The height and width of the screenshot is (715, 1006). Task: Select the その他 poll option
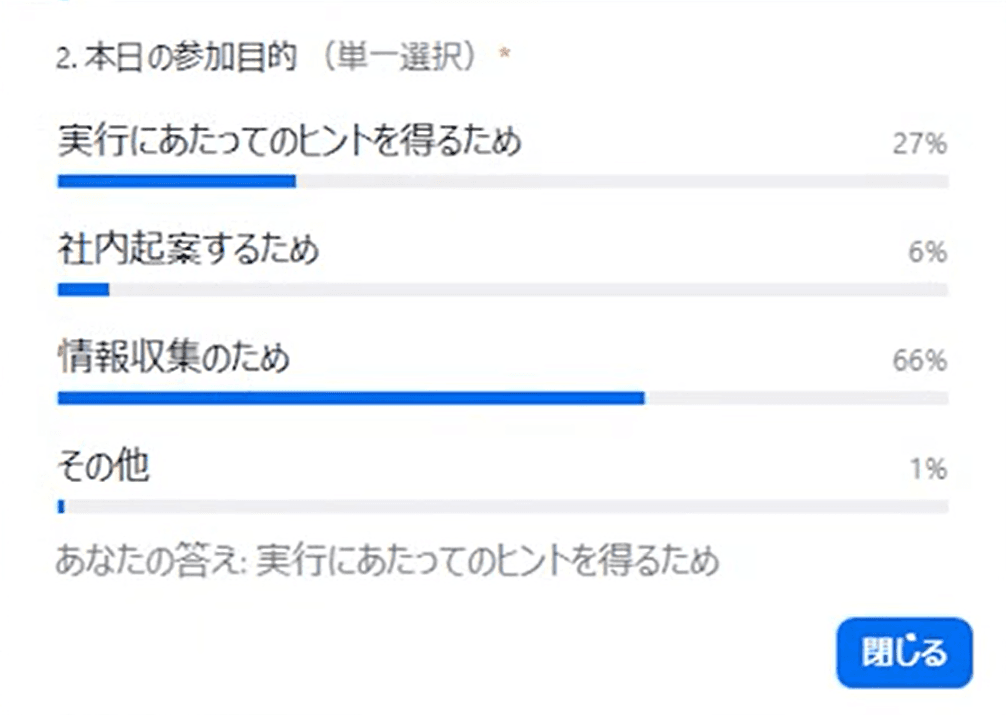tap(103, 467)
